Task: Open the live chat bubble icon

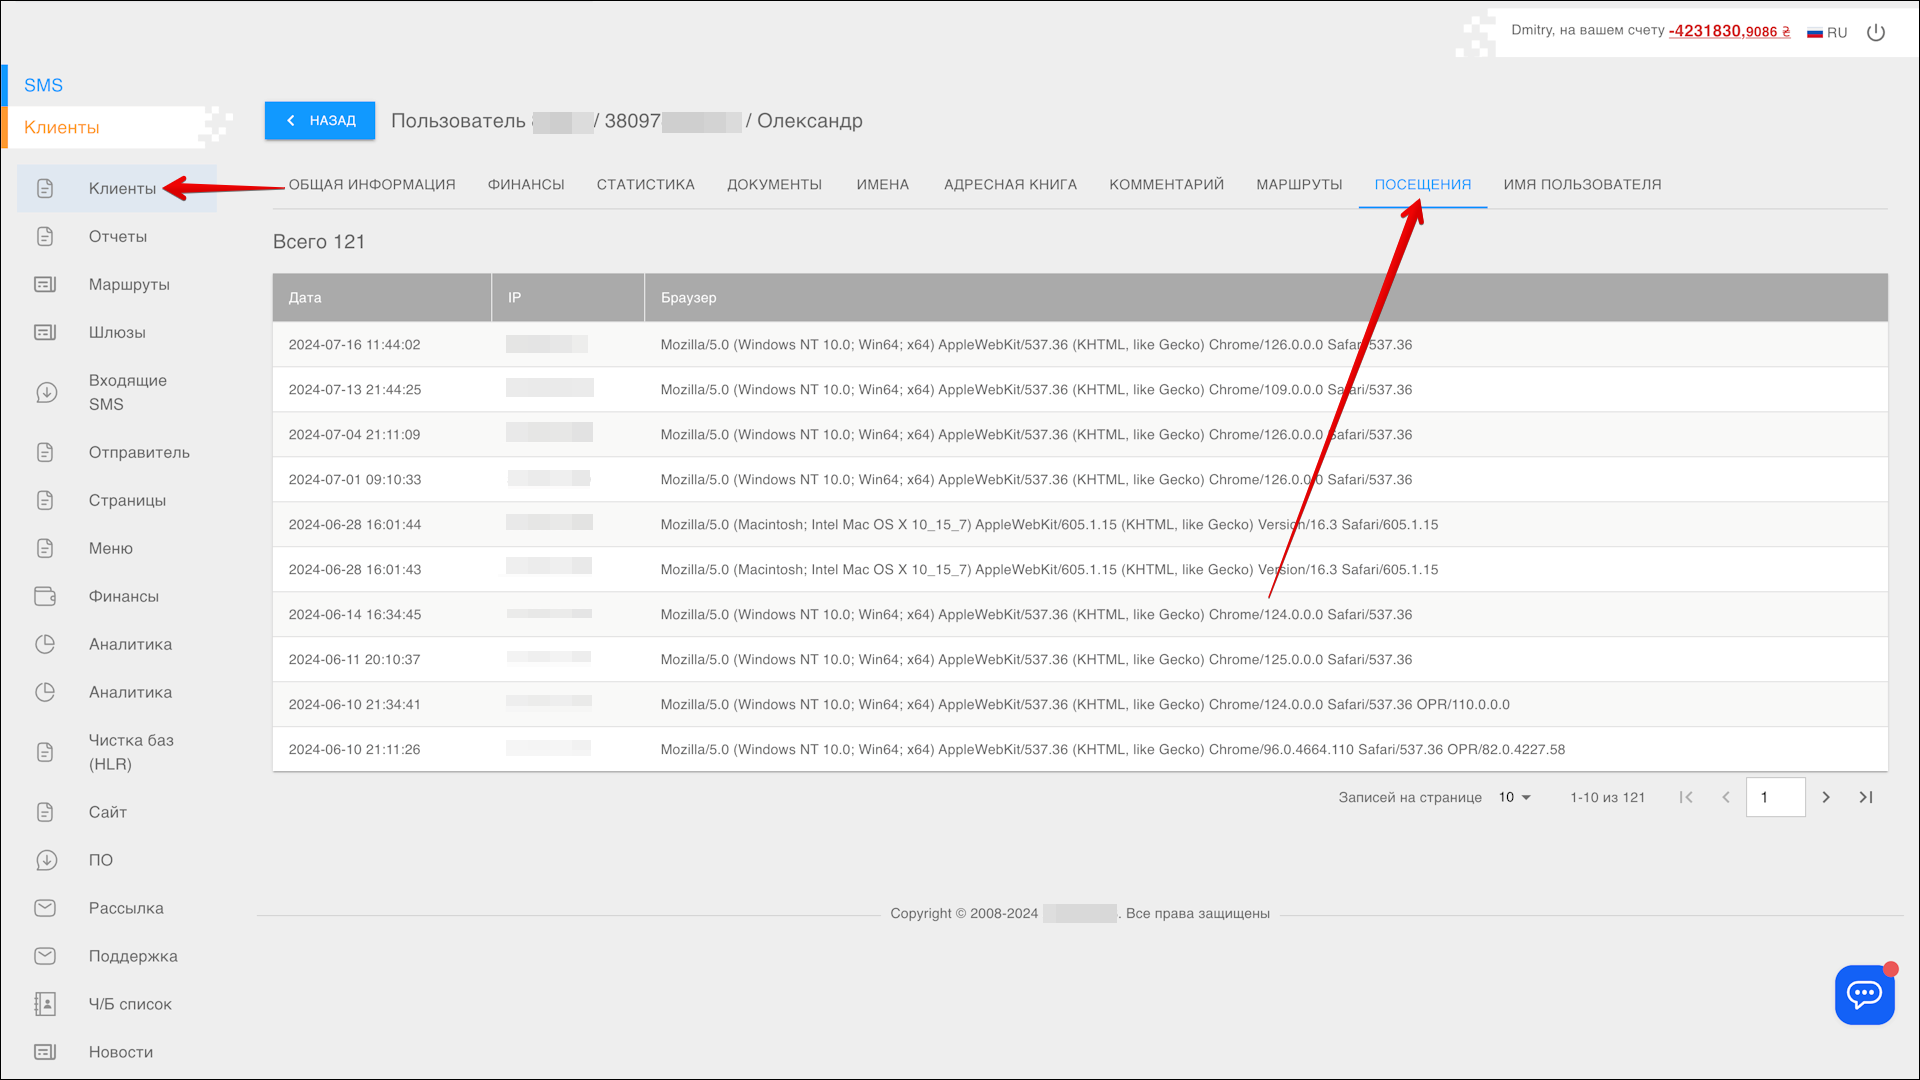Action: click(1864, 994)
